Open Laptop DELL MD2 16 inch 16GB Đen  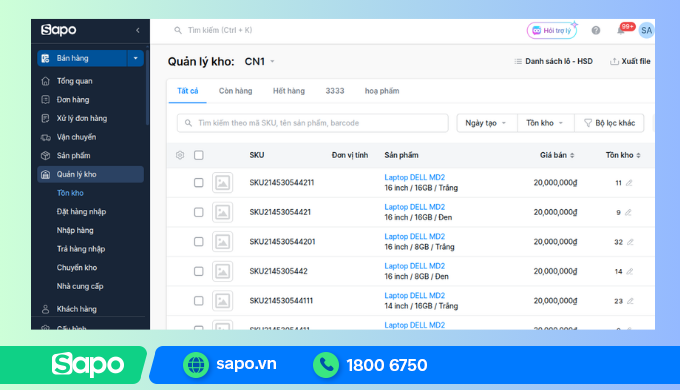pos(415,207)
